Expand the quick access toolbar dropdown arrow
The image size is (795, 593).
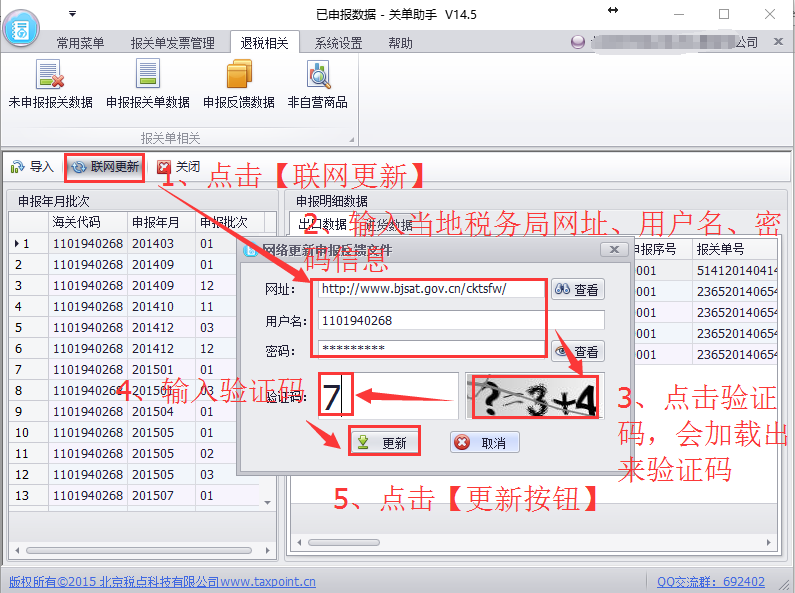point(72,14)
